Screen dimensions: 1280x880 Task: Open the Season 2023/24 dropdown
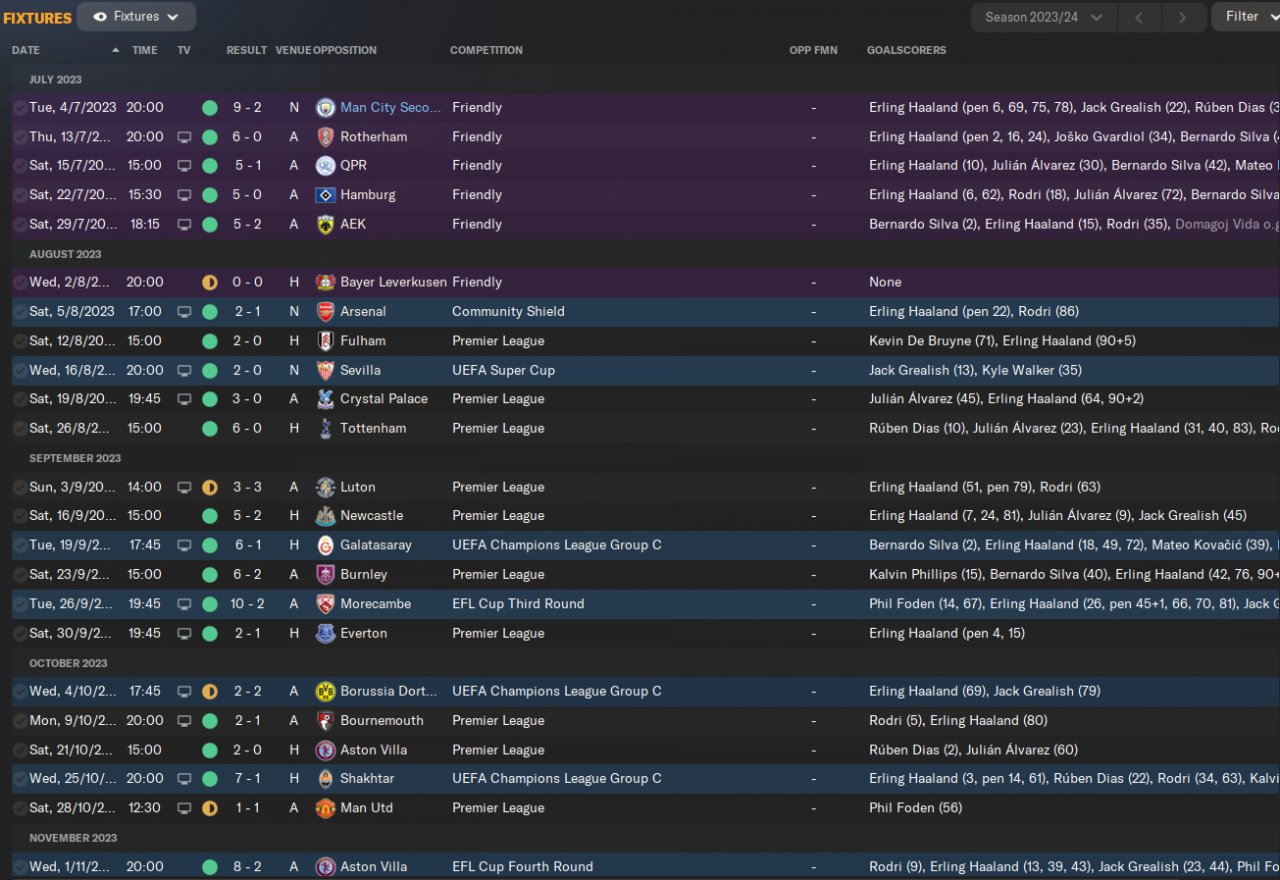coord(1043,17)
